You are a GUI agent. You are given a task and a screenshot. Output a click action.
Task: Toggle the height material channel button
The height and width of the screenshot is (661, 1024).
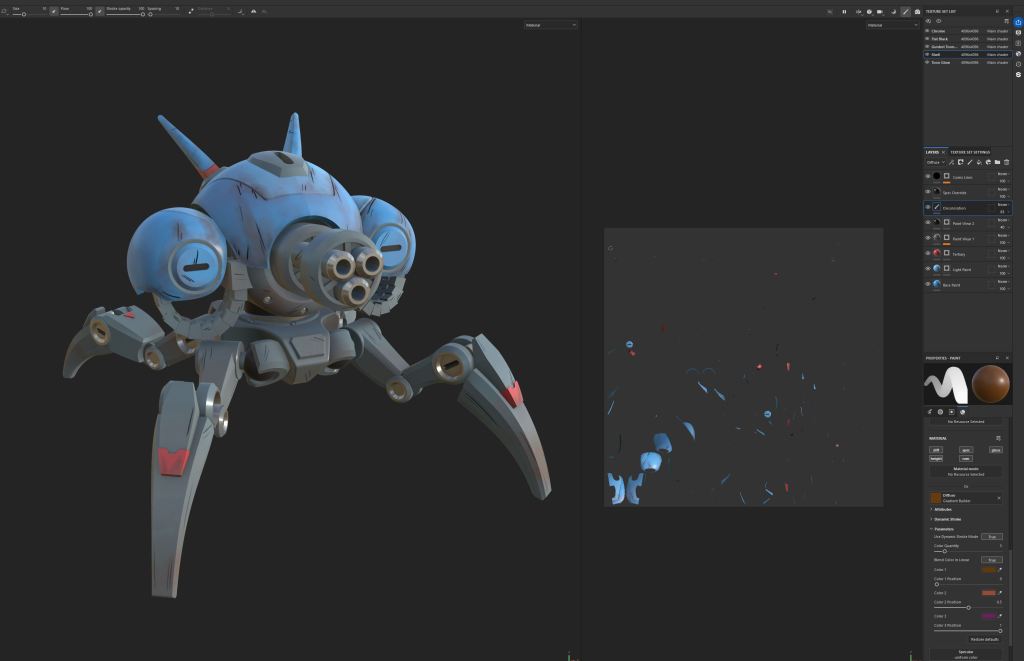pos(936,458)
